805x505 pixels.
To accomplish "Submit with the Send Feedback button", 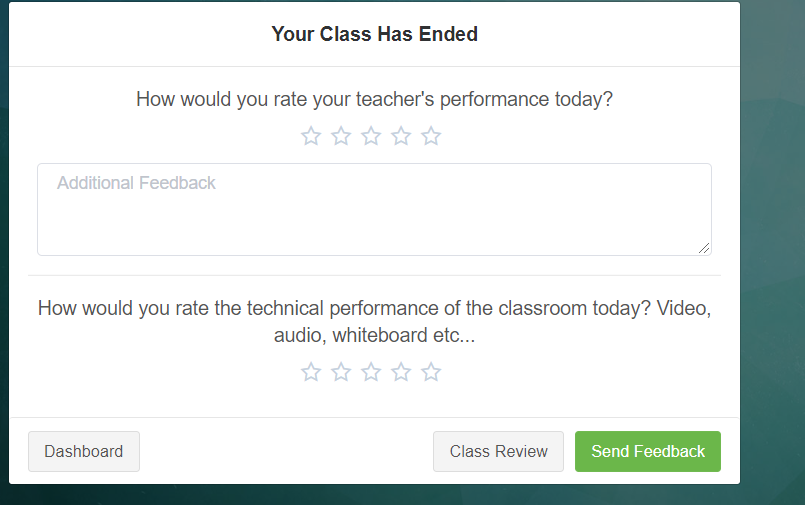I will 648,451.
